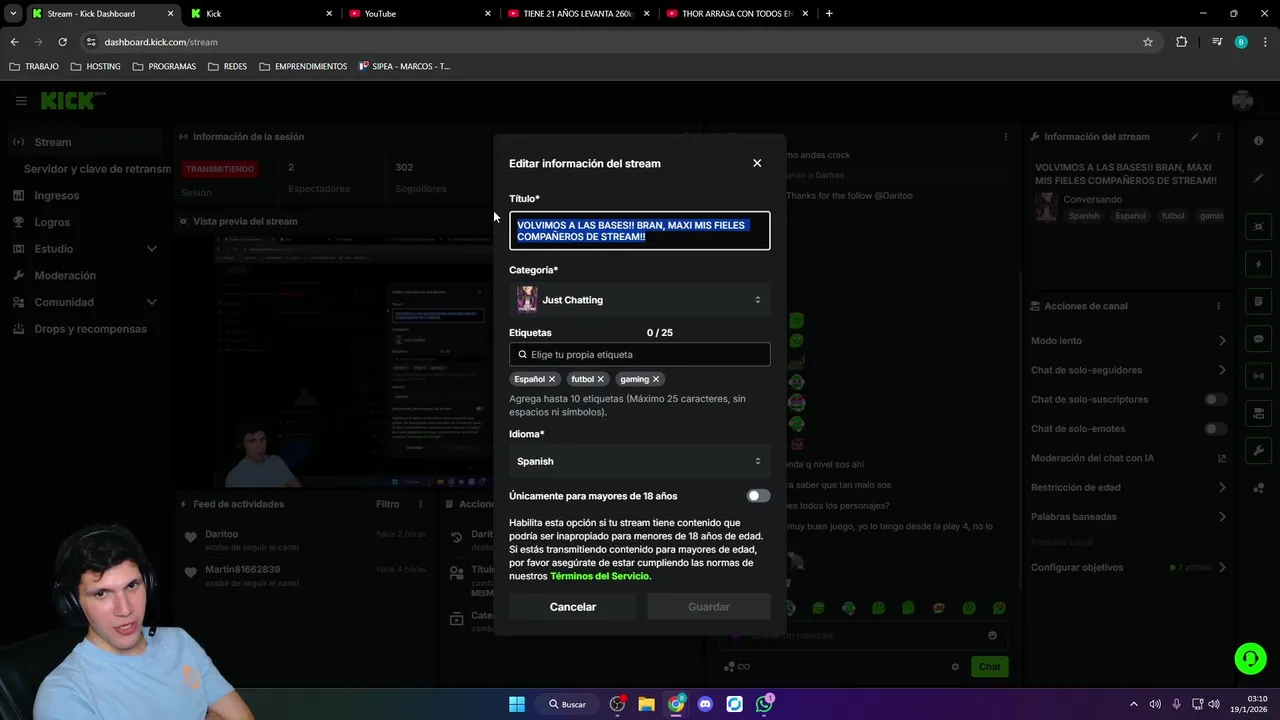The image size is (1280, 720).
Task: Open the Categoría dropdown showing Just Chatting
Action: click(640, 300)
